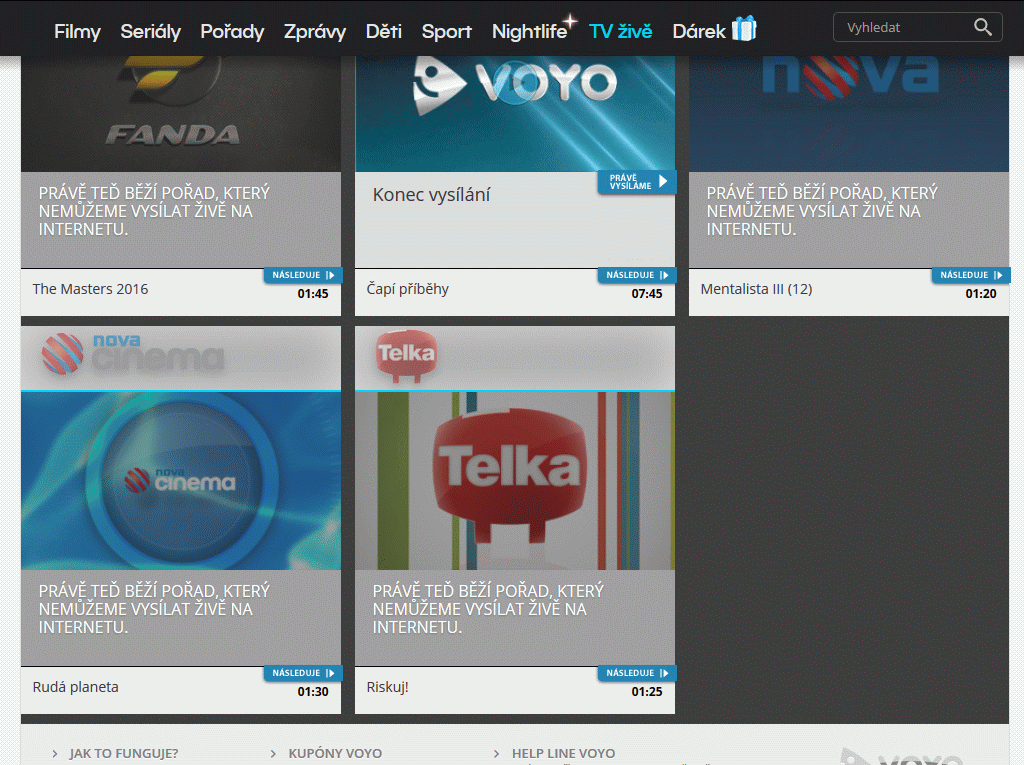Open nova cinema channel preview image
The width and height of the screenshot is (1024, 765).
pos(181,481)
